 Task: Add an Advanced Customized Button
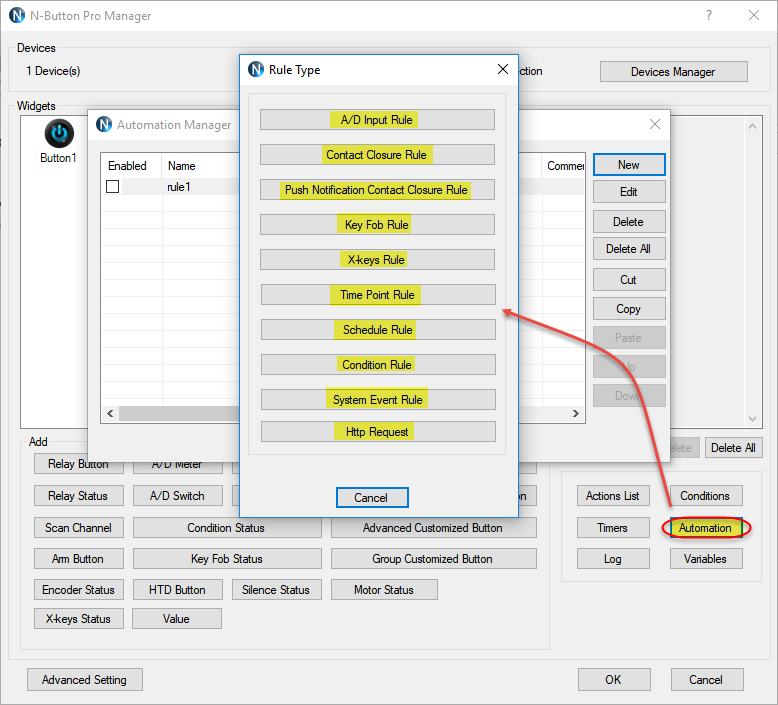[433, 528]
